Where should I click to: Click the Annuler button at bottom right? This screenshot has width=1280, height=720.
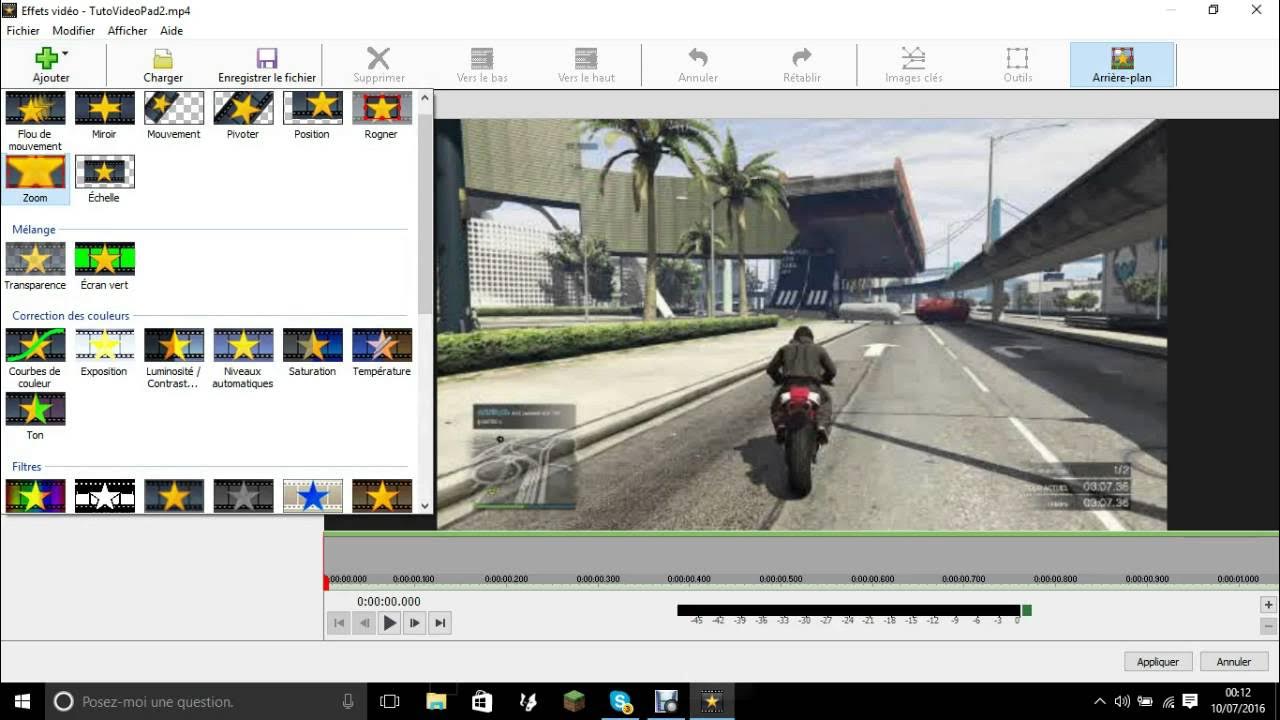1234,661
